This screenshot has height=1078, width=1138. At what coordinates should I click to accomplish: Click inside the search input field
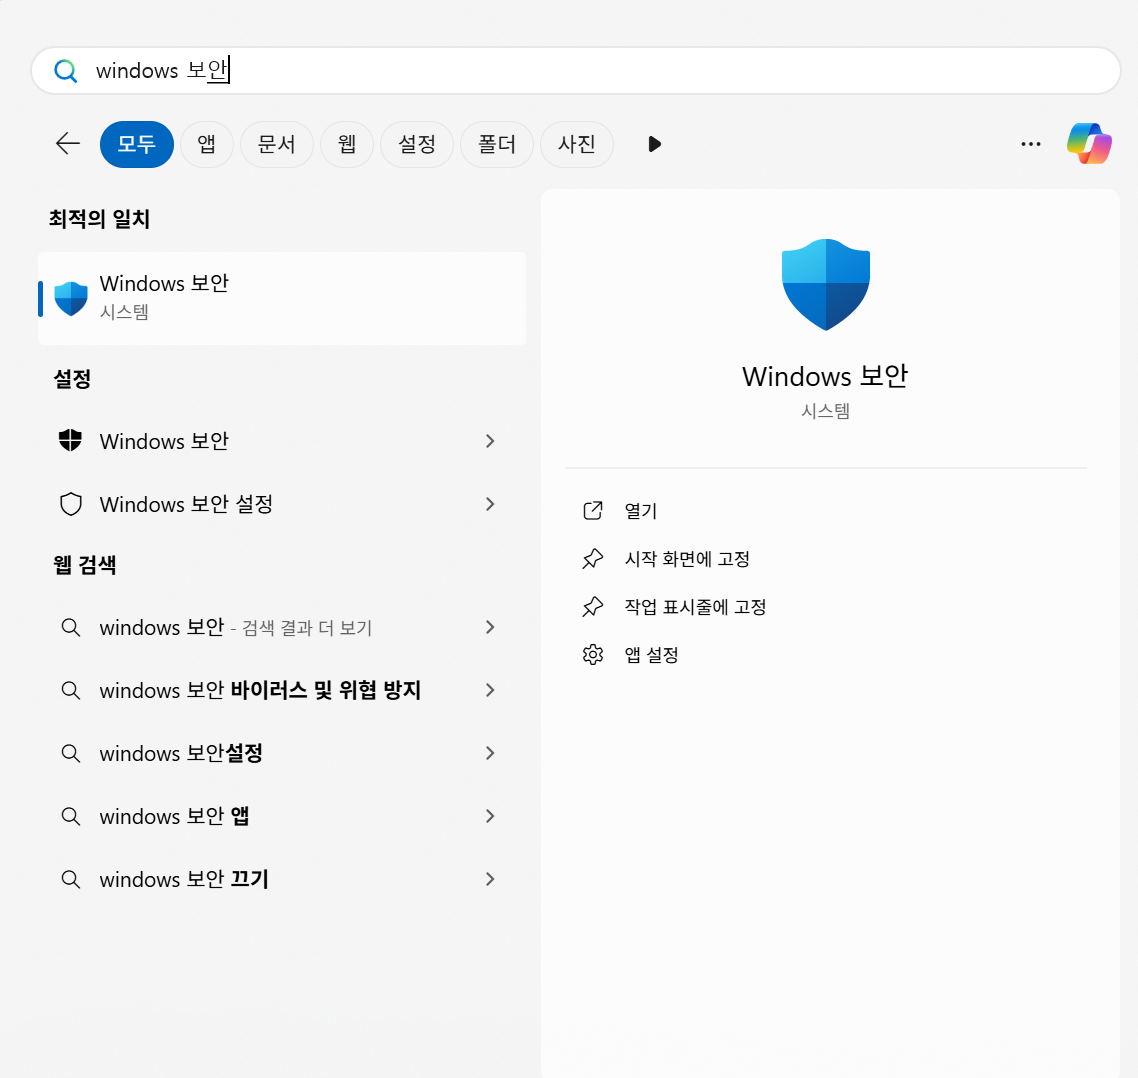(x=400, y=70)
